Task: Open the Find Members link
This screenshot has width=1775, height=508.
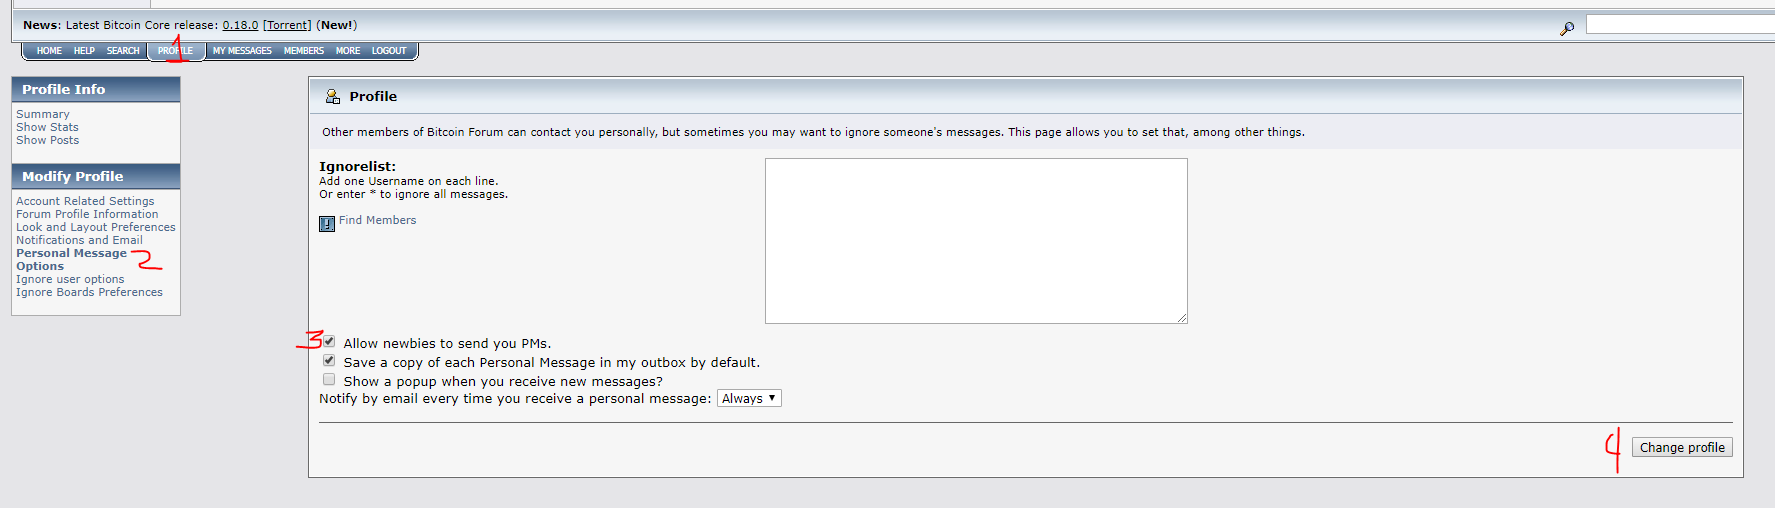Action: coord(377,220)
